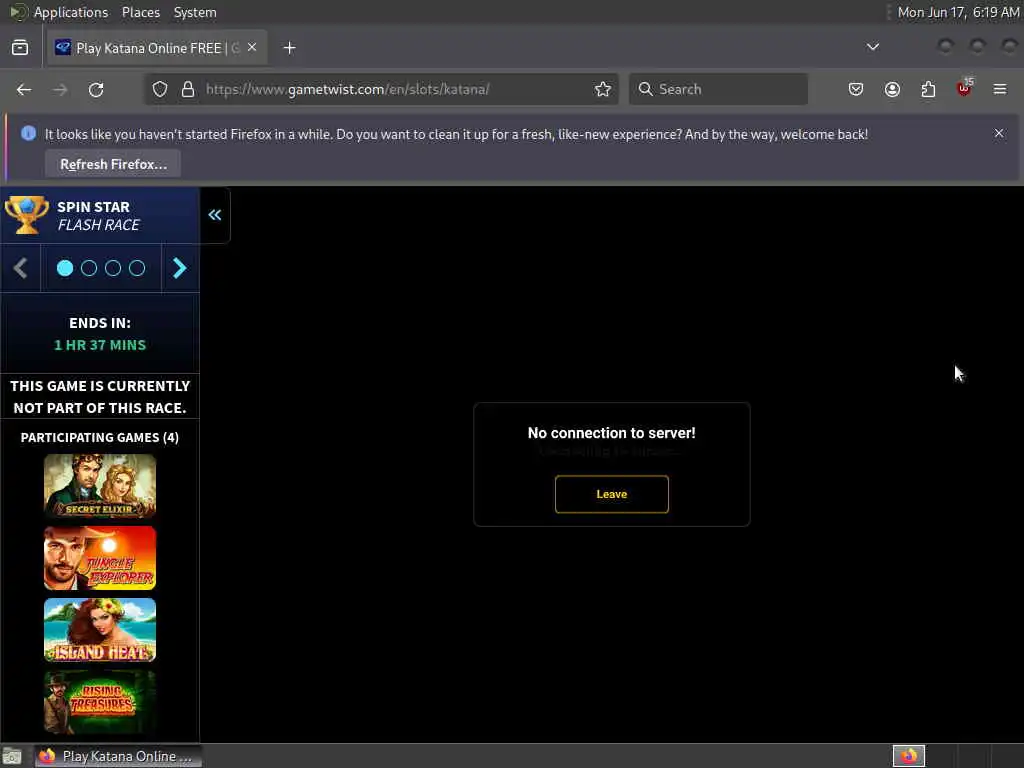The height and width of the screenshot is (768, 1024).
Task: Click the Refresh Firefox... button
Action: pos(113,164)
